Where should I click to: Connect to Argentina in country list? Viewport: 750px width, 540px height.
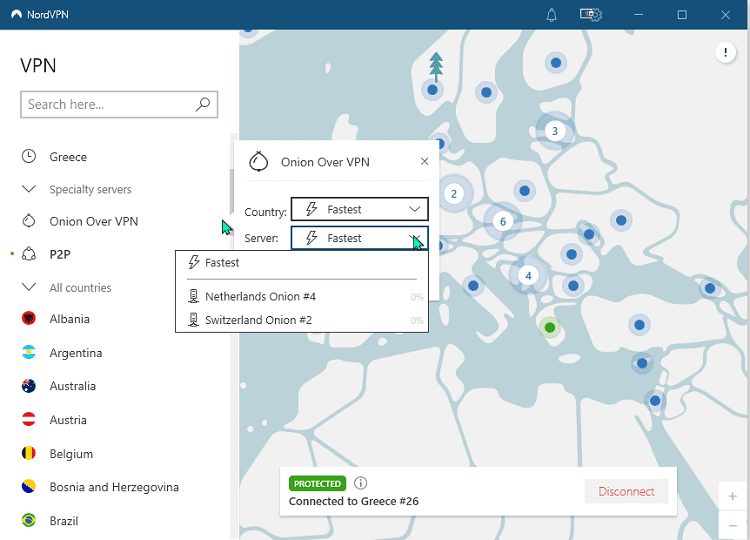click(x=76, y=353)
